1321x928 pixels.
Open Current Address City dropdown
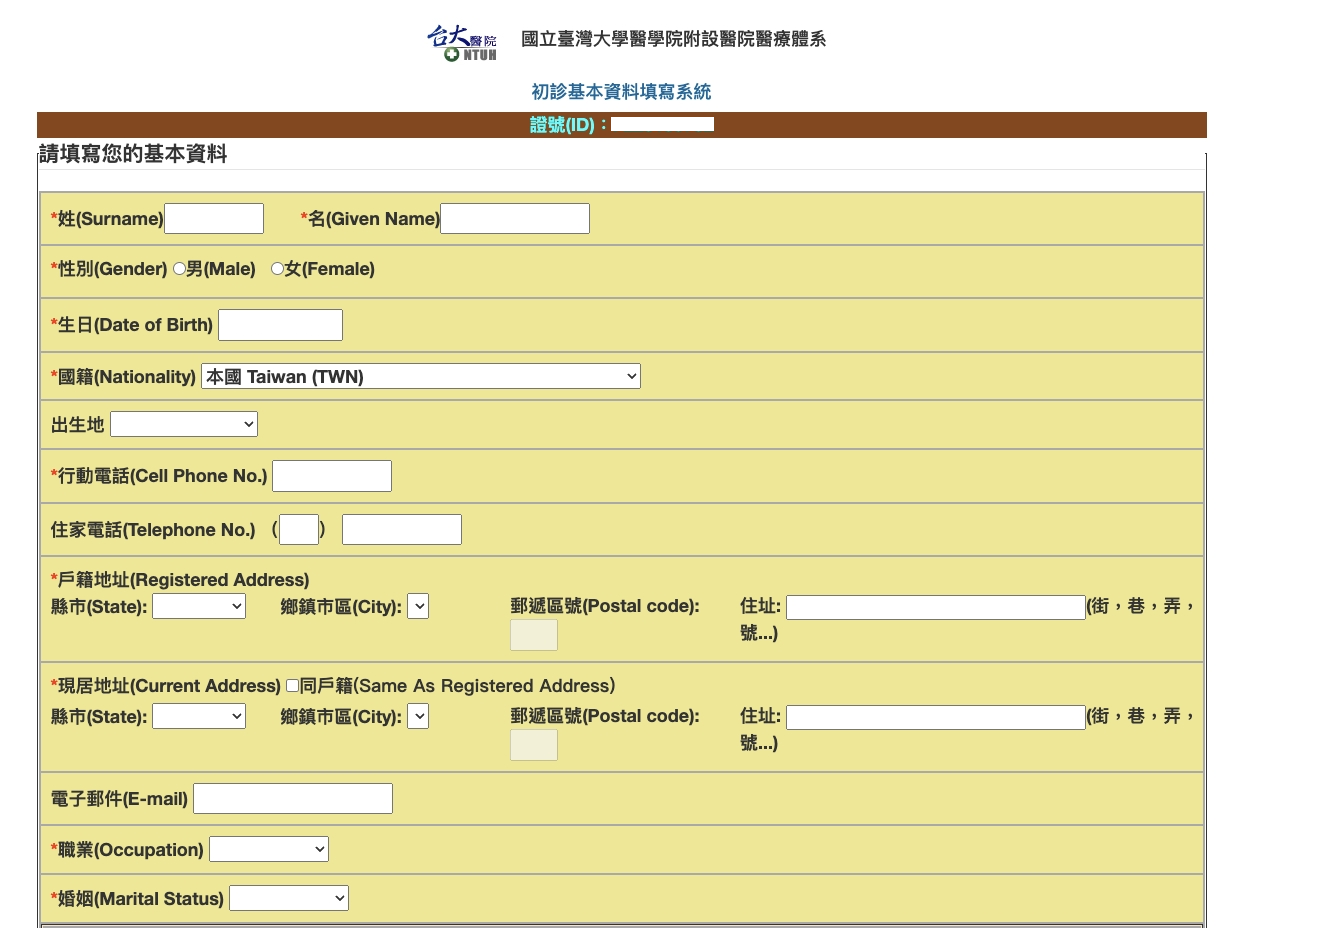[418, 716]
